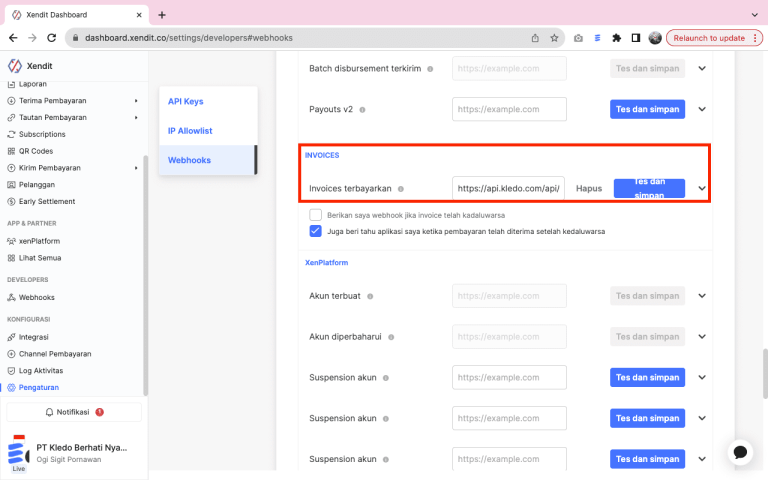Click the Log Aktivitas shield icon
This screenshot has height=480, width=768.
coord(11,371)
